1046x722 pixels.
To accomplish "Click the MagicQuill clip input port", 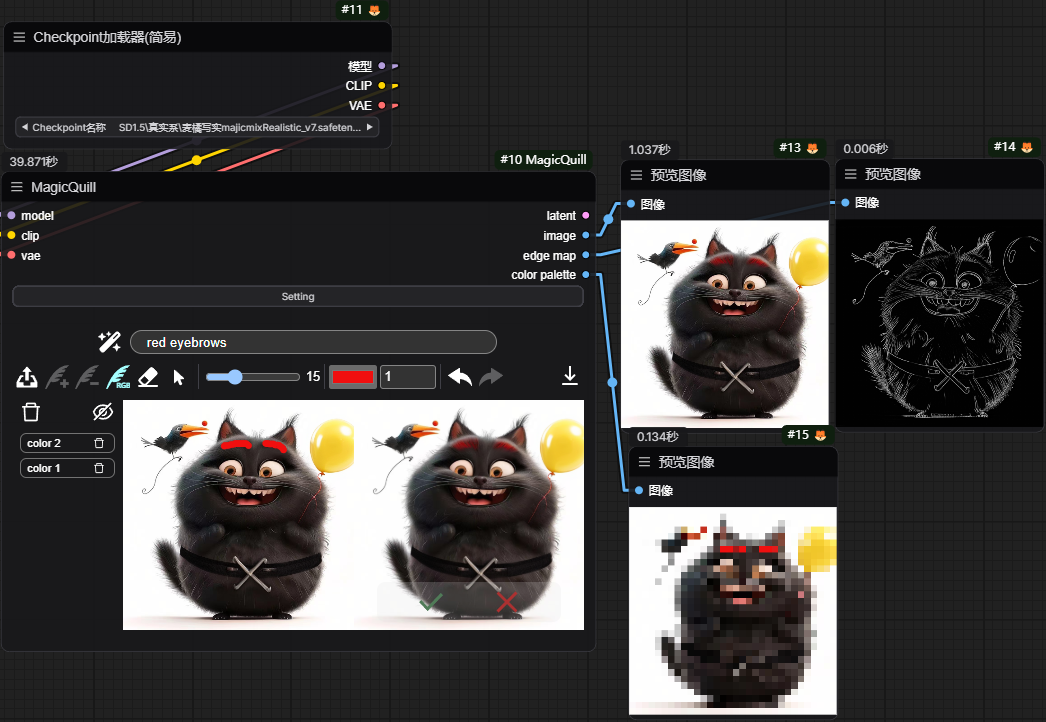I will [11, 235].
